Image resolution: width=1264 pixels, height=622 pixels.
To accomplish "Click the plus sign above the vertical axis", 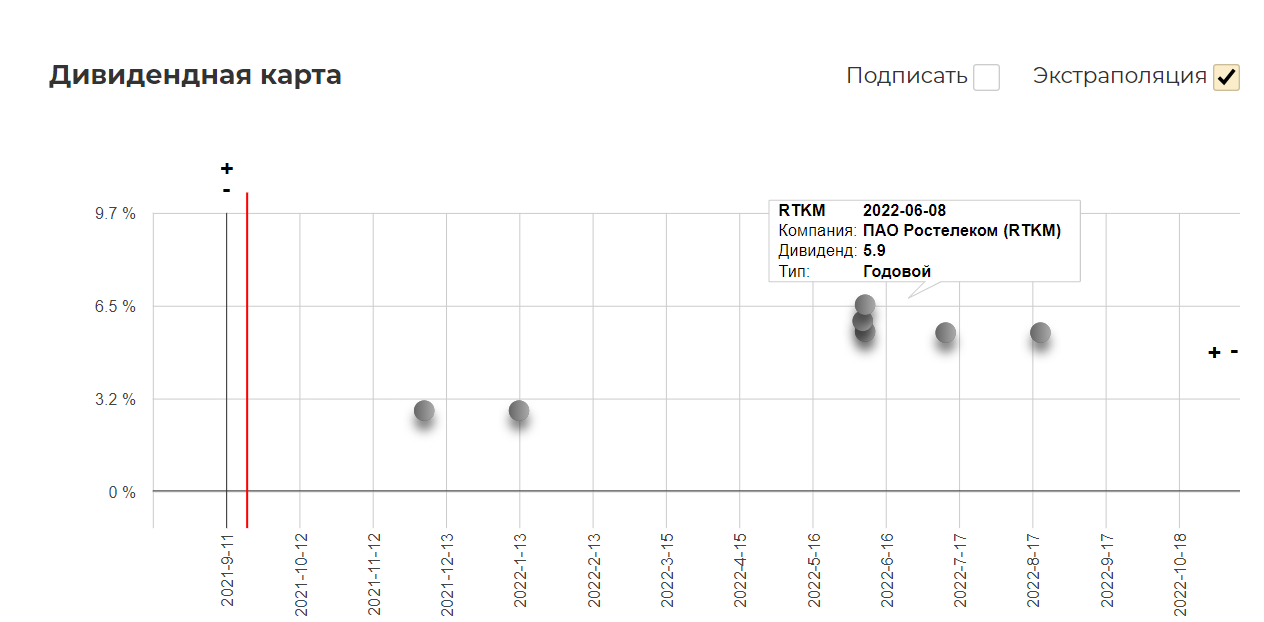I will pyautogui.click(x=227, y=168).
